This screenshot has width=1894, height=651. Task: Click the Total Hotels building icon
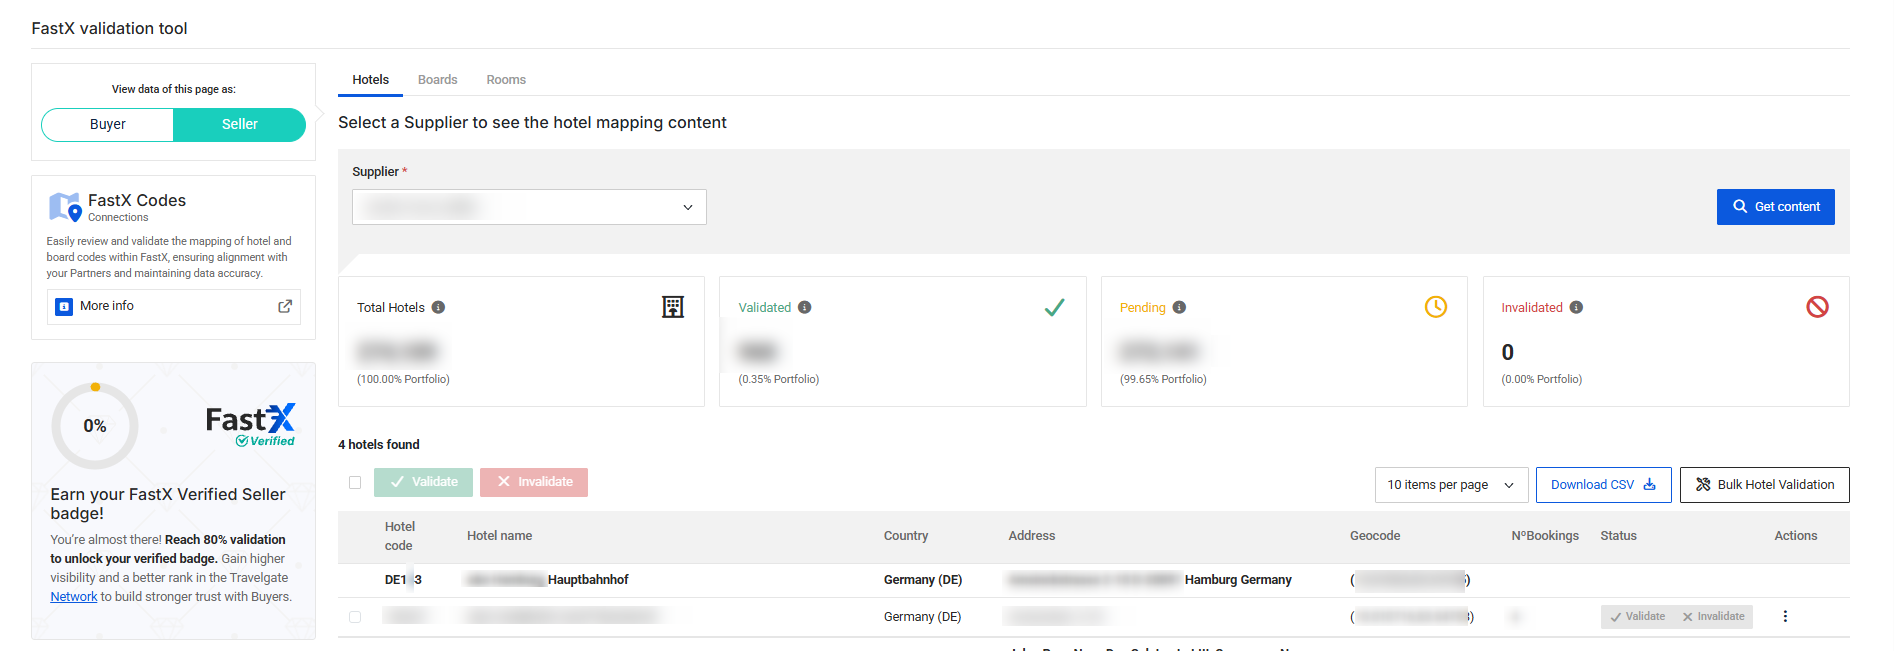coord(673,307)
